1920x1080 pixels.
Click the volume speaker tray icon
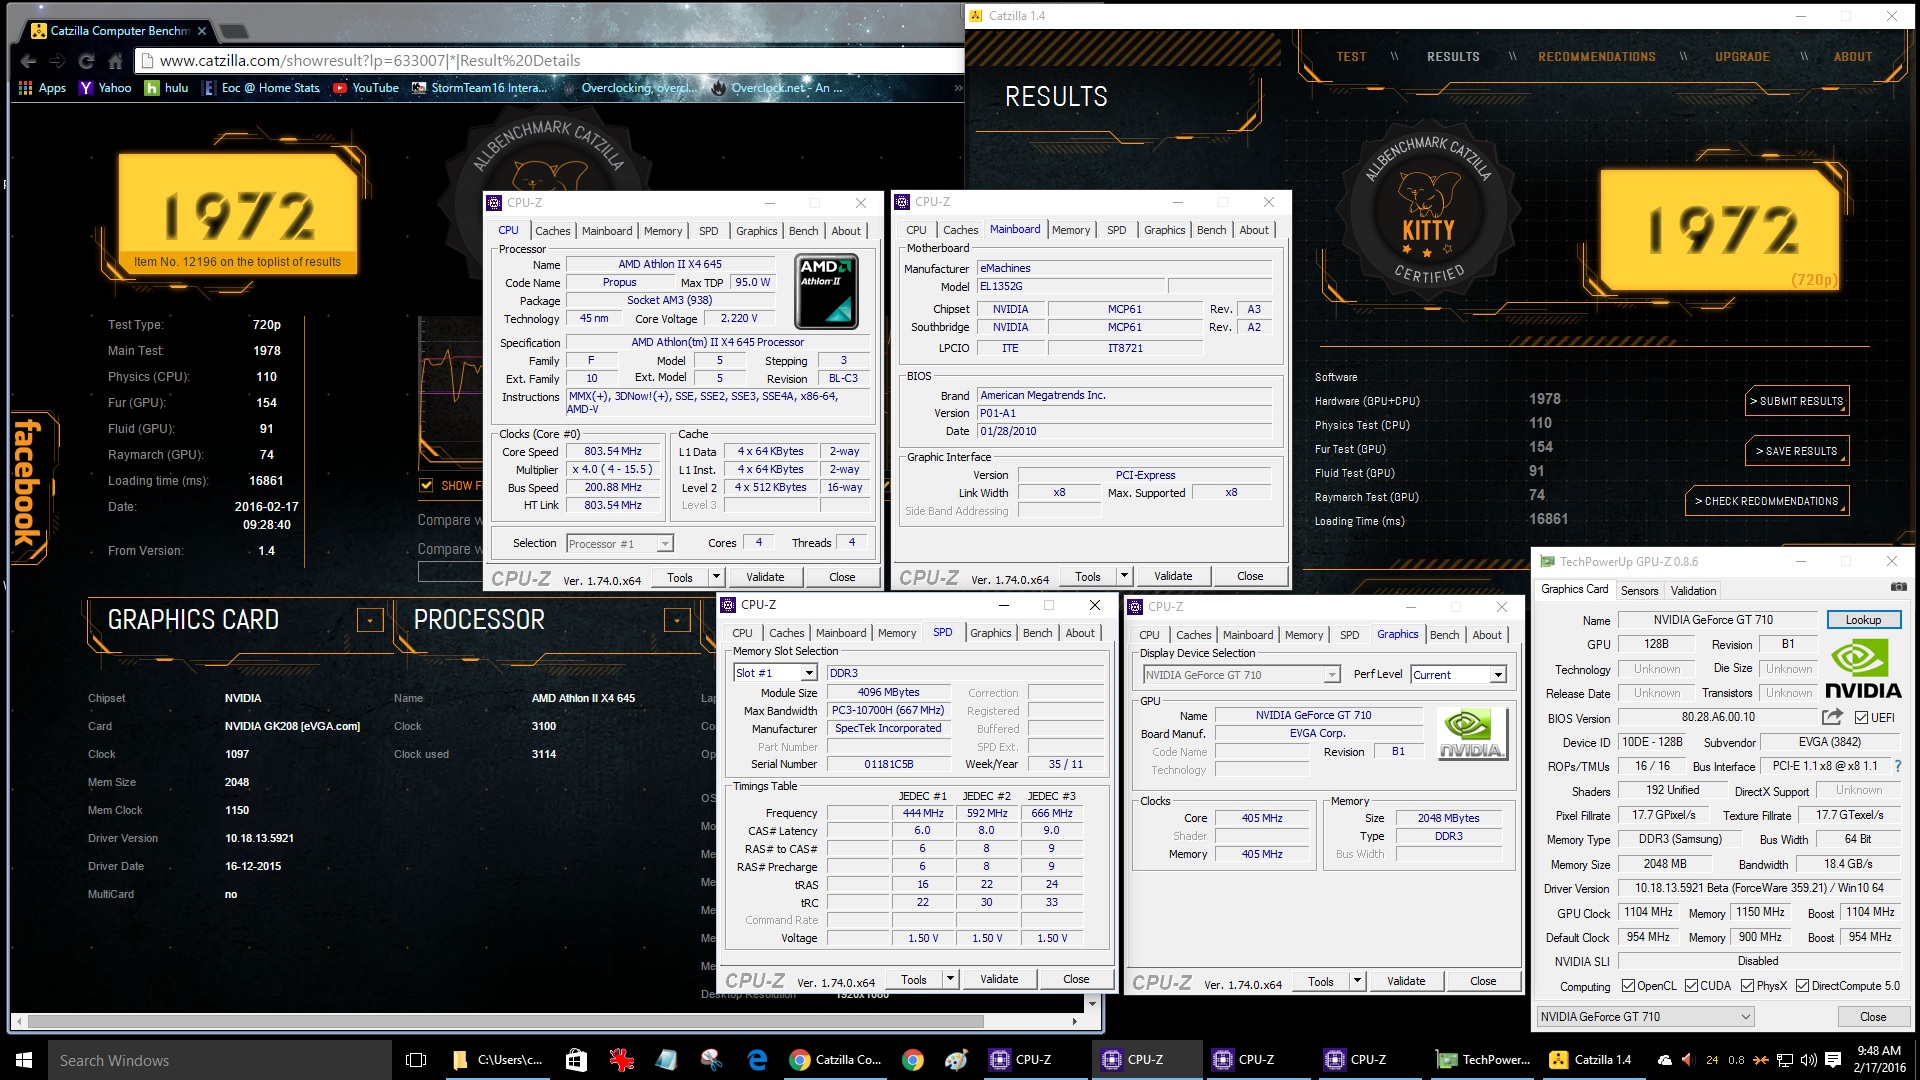(x=1808, y=1060)
